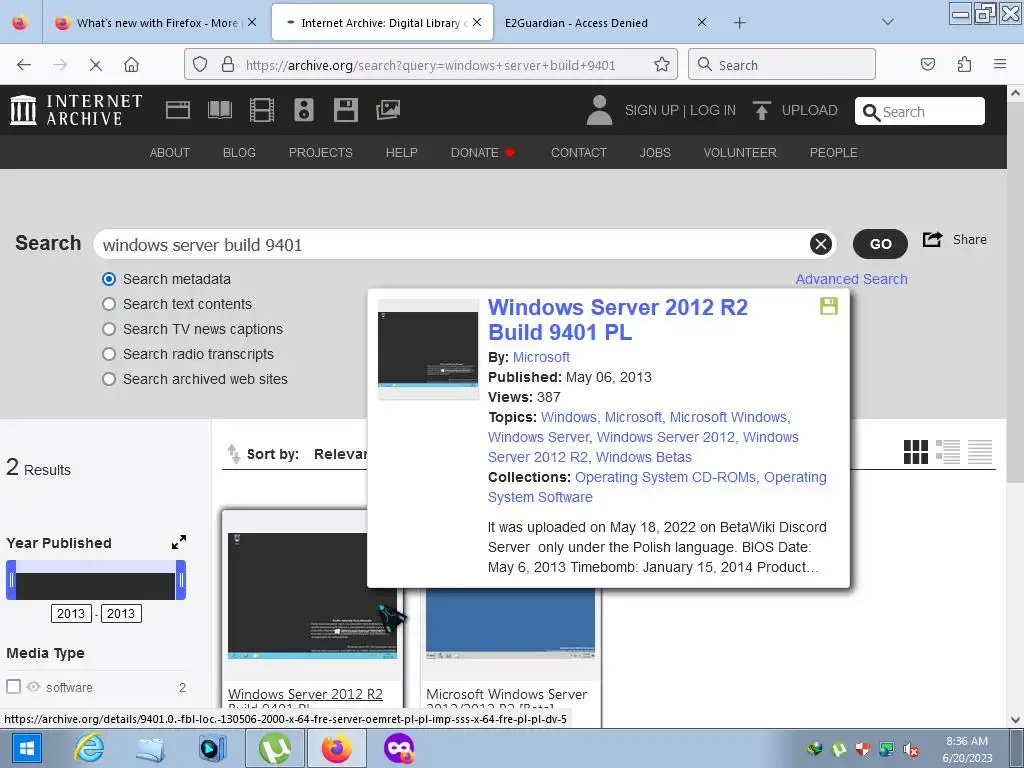The image size is (1024, 768).
Task: Open the Images section icon
Action: click(388, 110)
